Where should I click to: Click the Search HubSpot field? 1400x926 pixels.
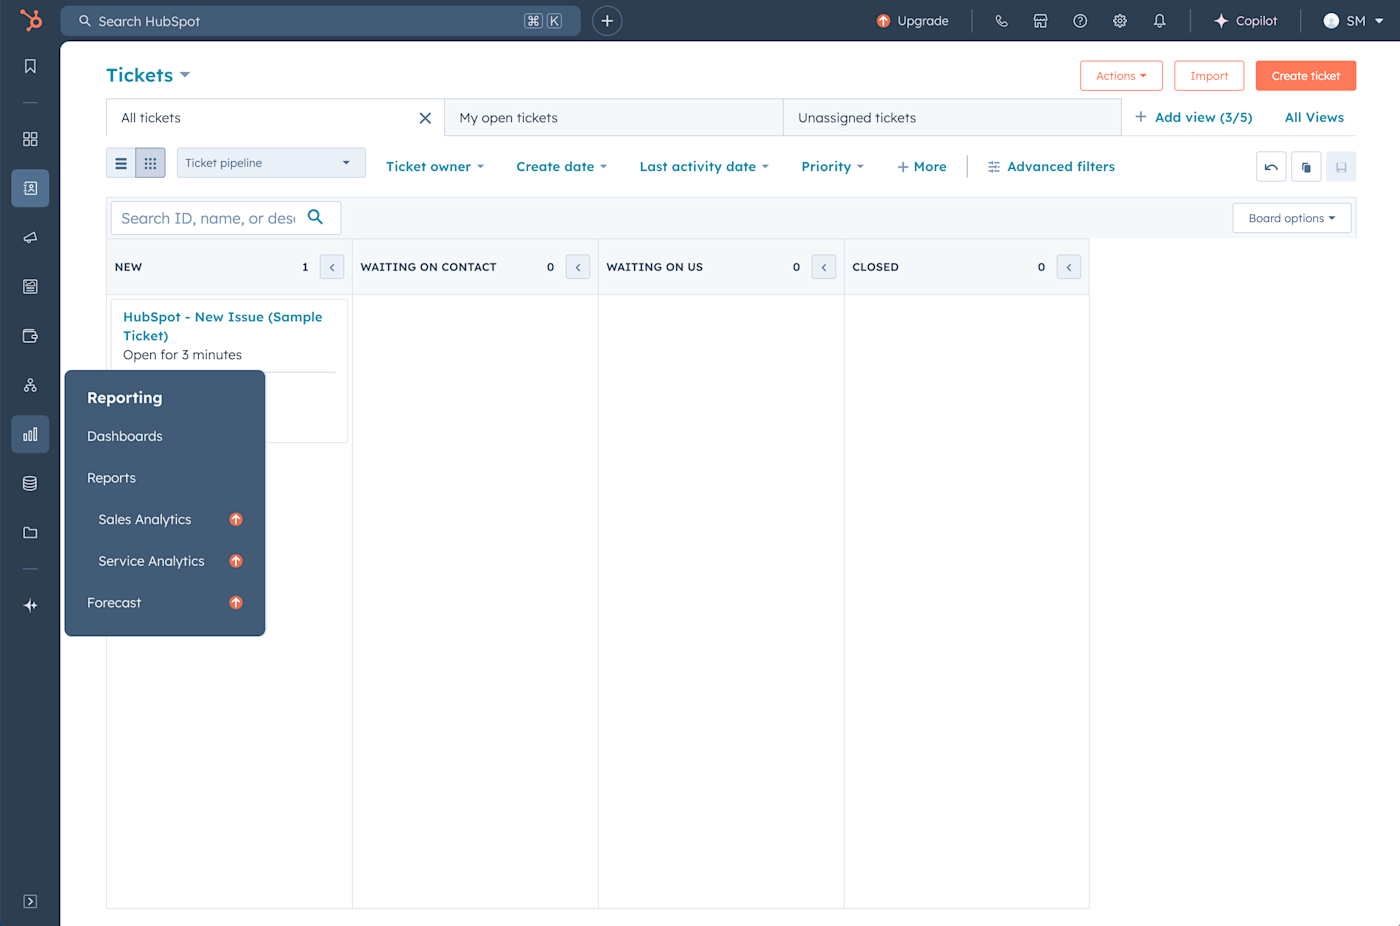click(320, 21)
